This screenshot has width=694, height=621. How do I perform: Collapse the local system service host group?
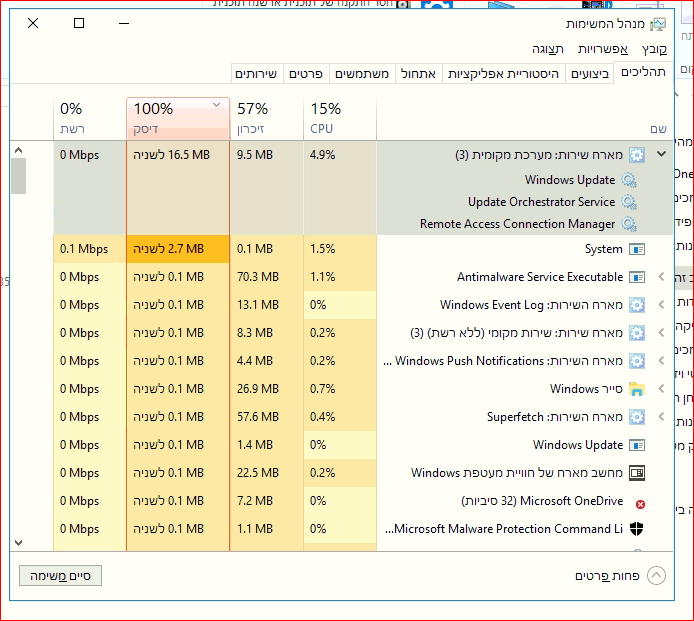point(661,154)
